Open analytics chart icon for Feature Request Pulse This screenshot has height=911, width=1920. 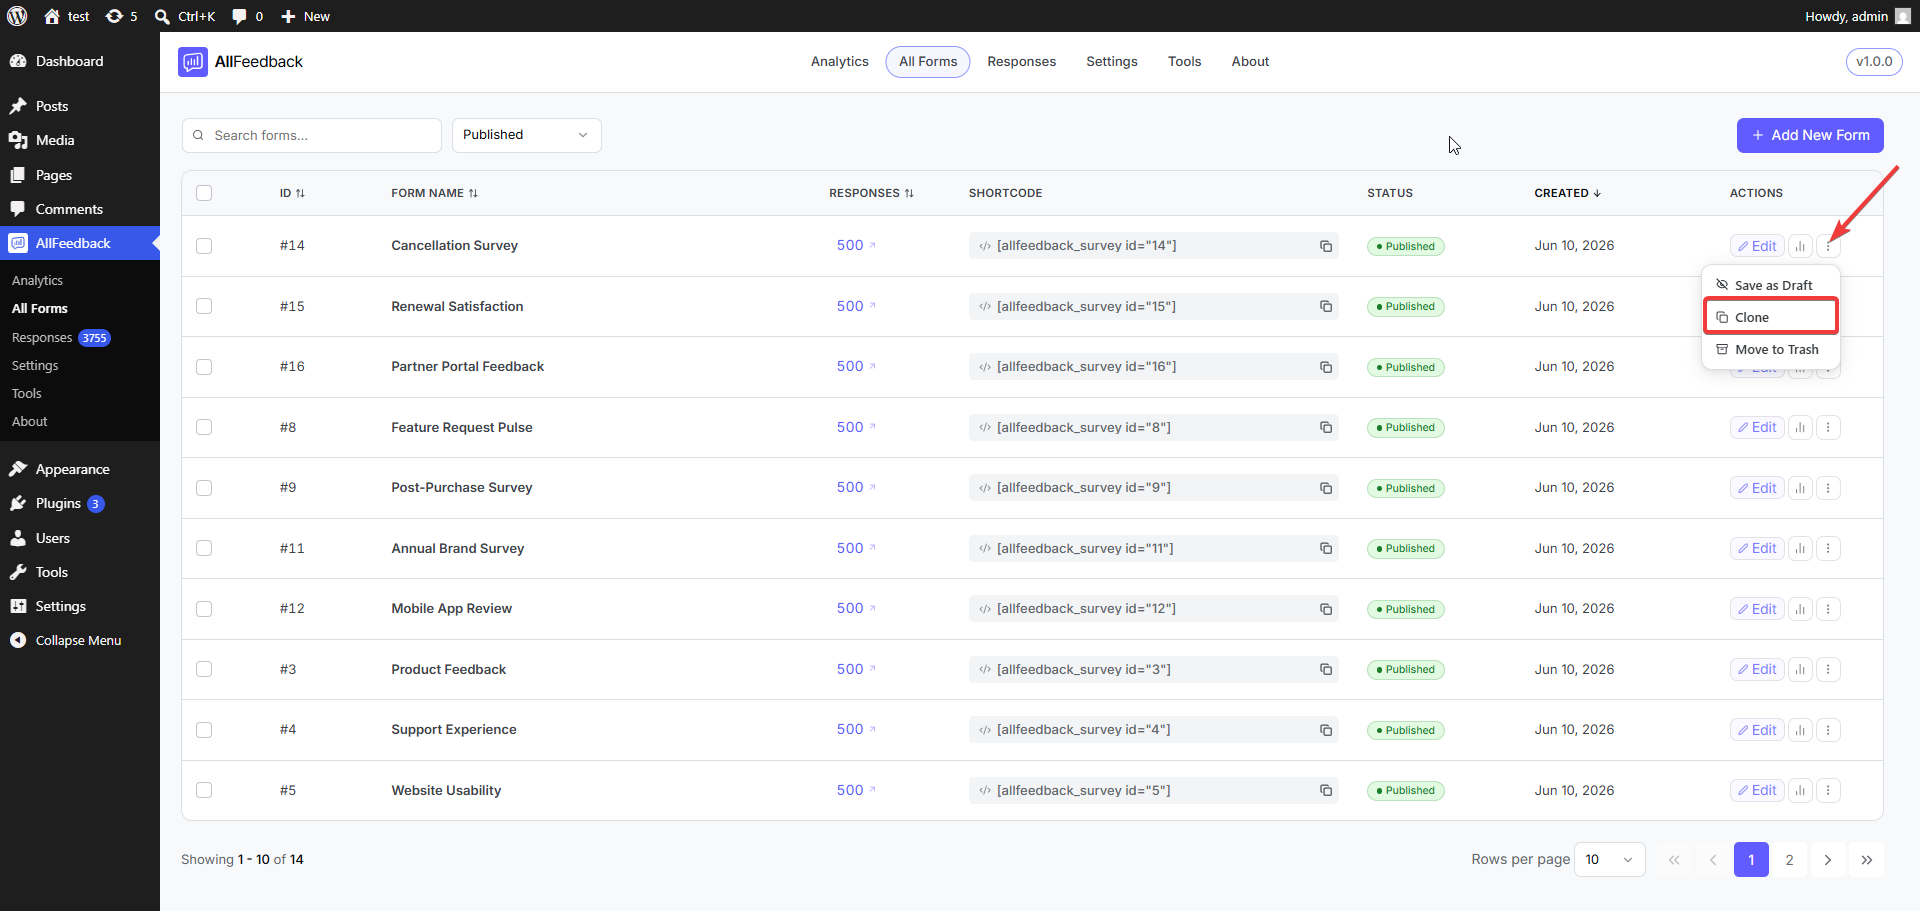[x=1800, y=428]
